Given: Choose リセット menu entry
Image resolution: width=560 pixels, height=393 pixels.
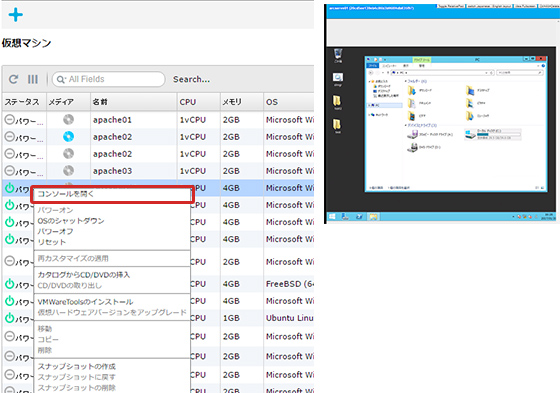Looking at the screenshot, I should coord(52,242).
